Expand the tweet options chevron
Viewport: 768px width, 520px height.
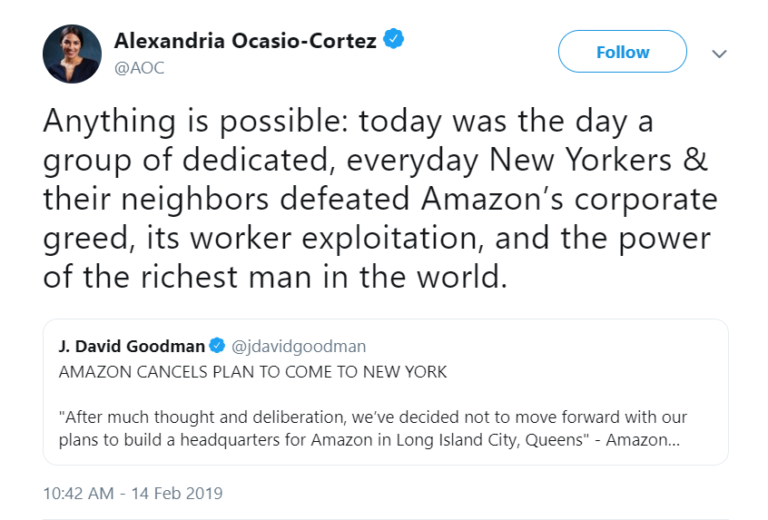[x=719, y=54]
